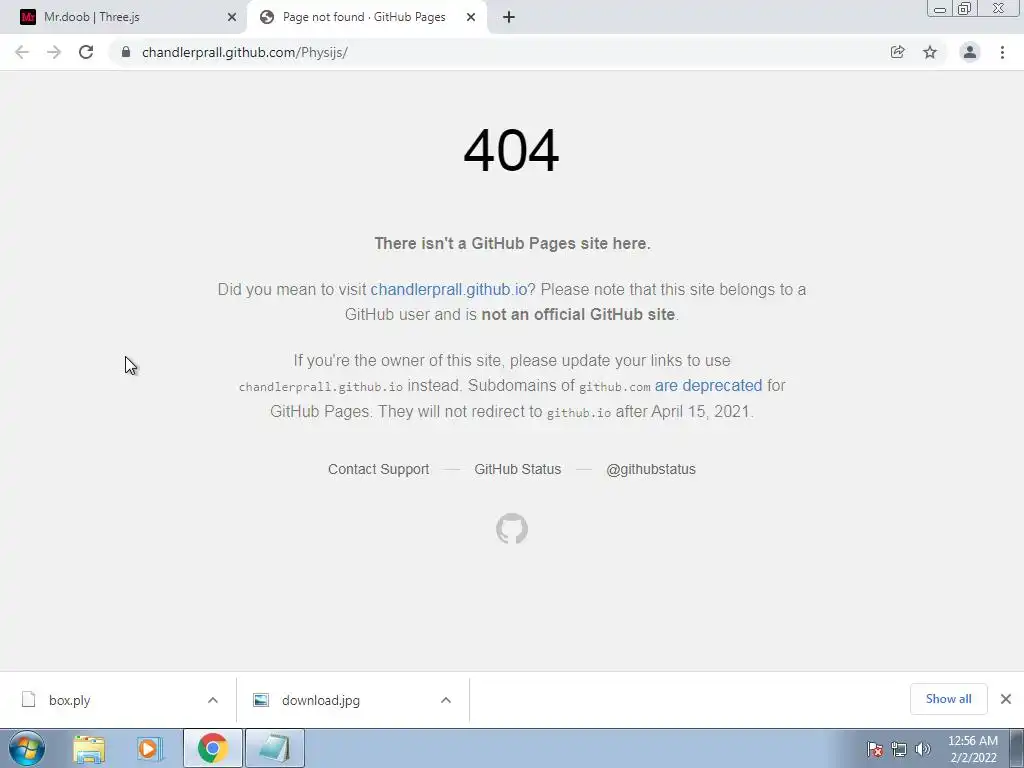Bookmark this page with the star icon

click(930, 52)
